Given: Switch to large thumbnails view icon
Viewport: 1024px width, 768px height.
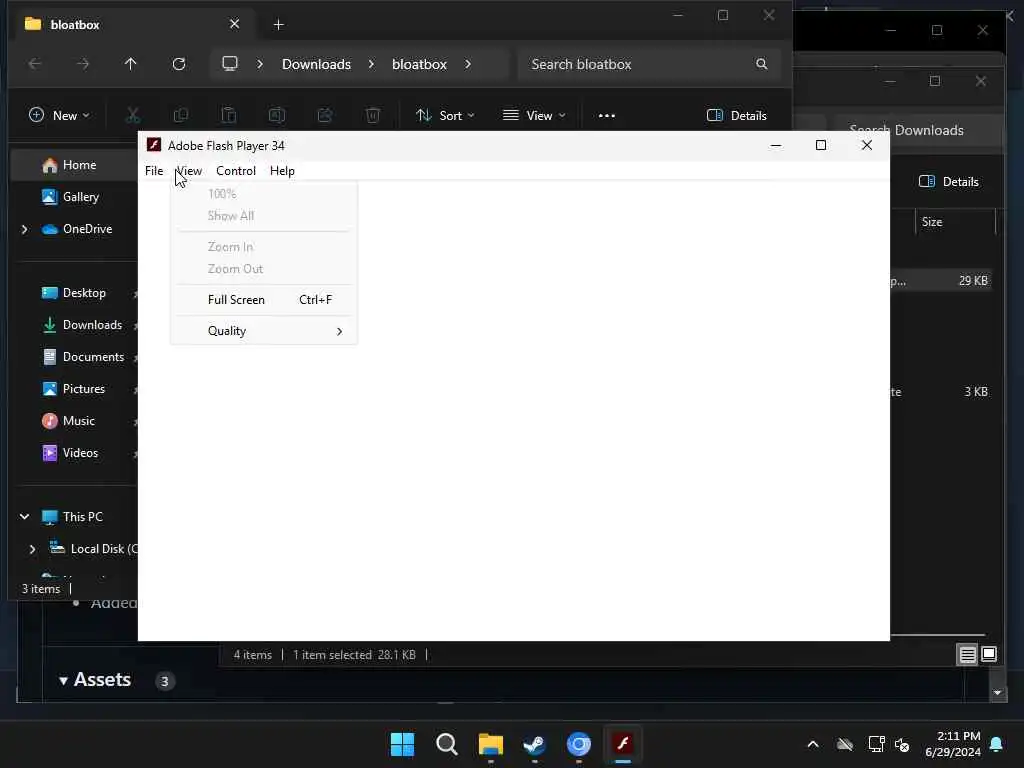Looking at the screenshot, I should click(989, 654).
